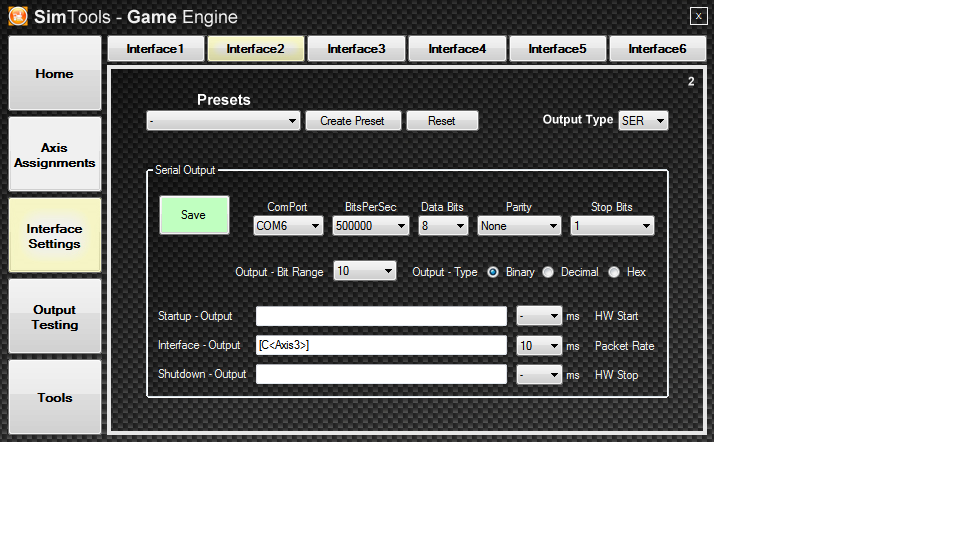Switch to Interface6 tab
The image size is (960, 540).
coord(657,49)
